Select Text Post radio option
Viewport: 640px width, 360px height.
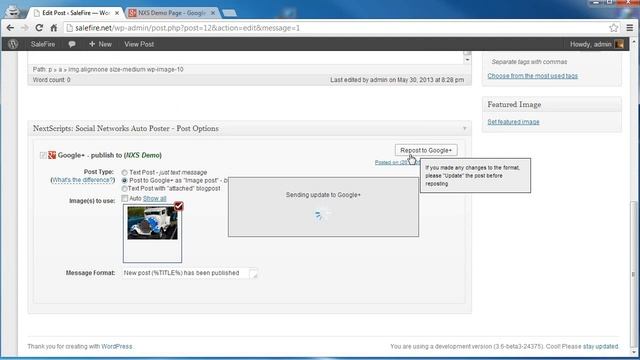tap(124, 173)
